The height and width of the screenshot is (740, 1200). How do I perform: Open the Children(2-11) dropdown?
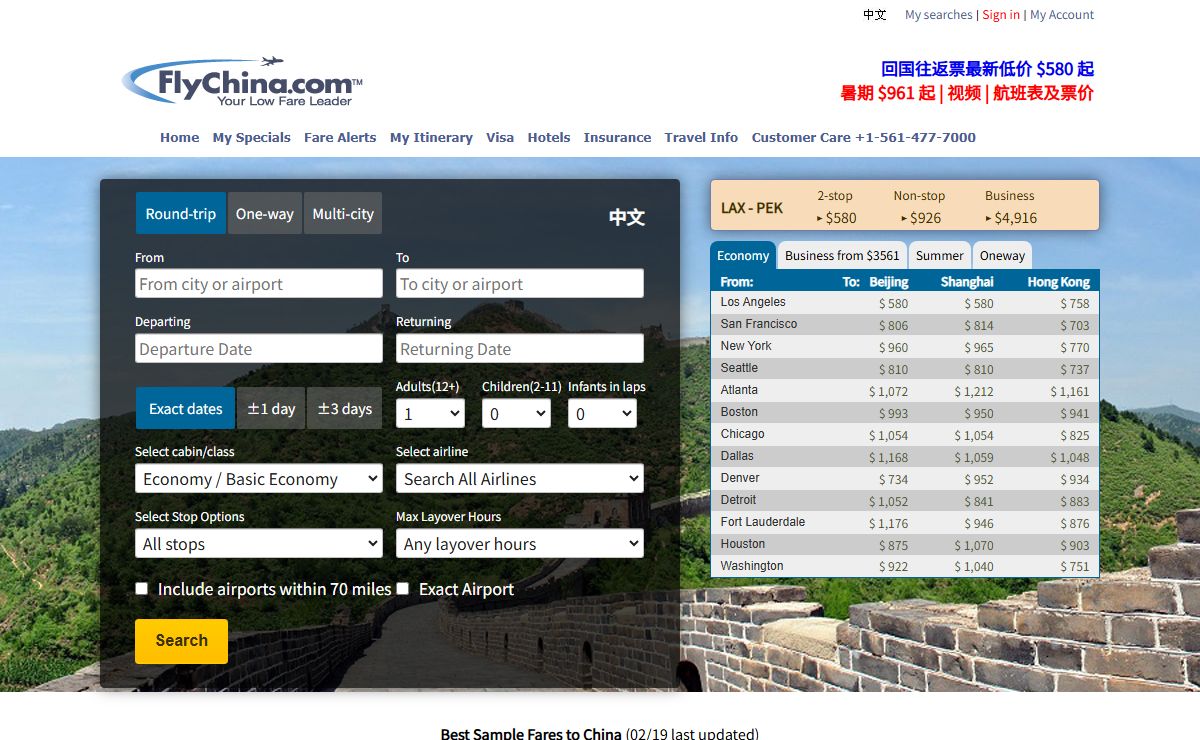[x=516, y=413]
